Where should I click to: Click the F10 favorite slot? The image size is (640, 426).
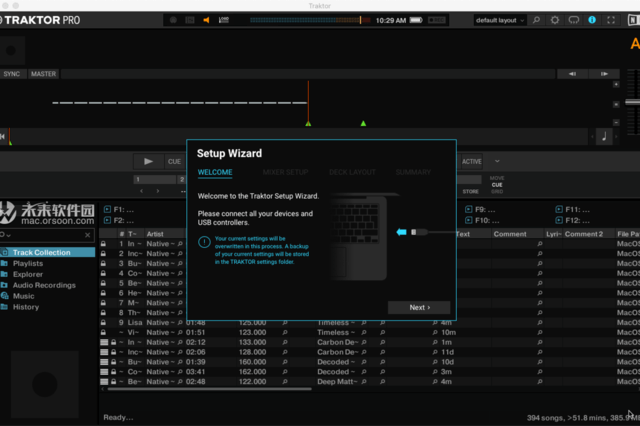[x=482, y=220]
